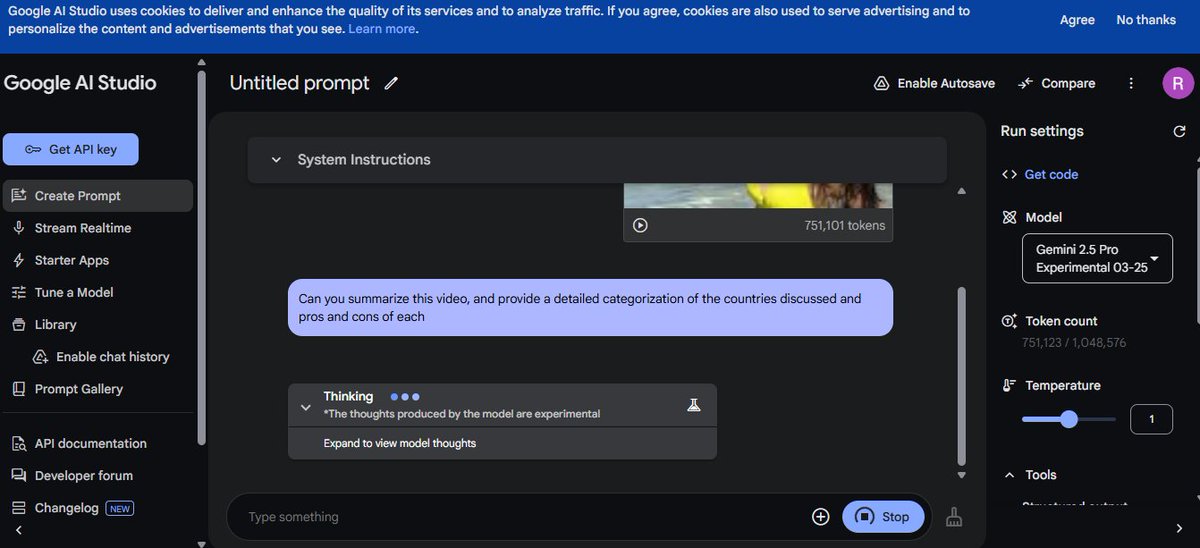Open Create Prompt in the sidebar
Viewport: 1200px width, 548px height.
point(98,196)
